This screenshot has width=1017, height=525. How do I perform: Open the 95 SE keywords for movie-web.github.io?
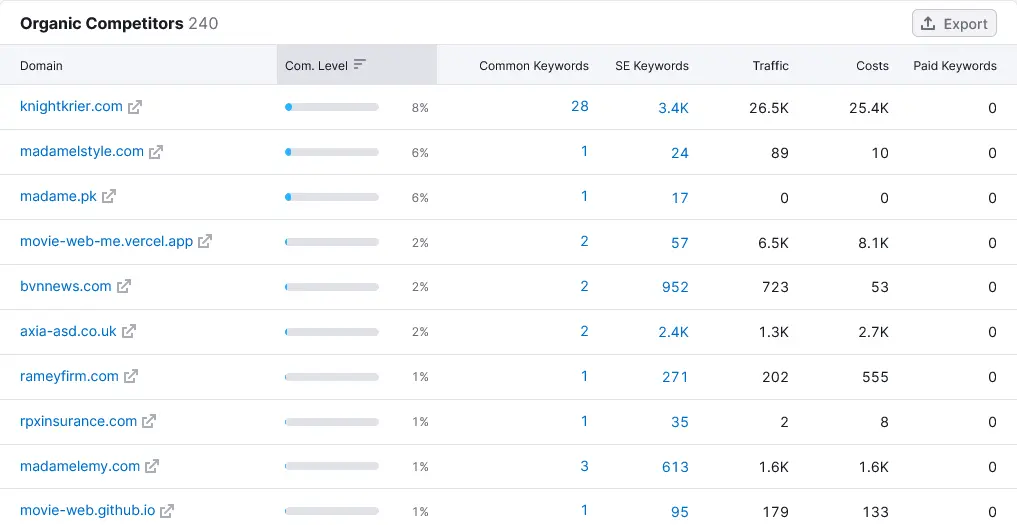tap(680, 511)
